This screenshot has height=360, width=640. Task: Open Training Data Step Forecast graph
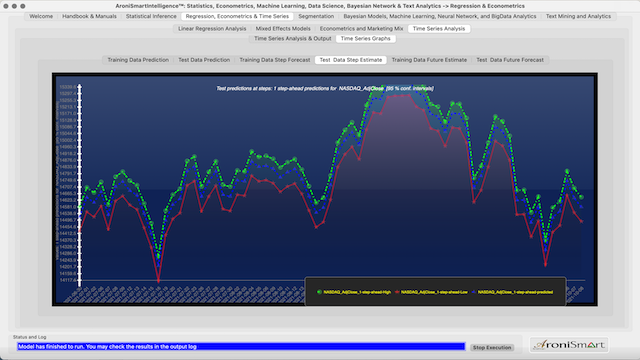coord(275,60)
